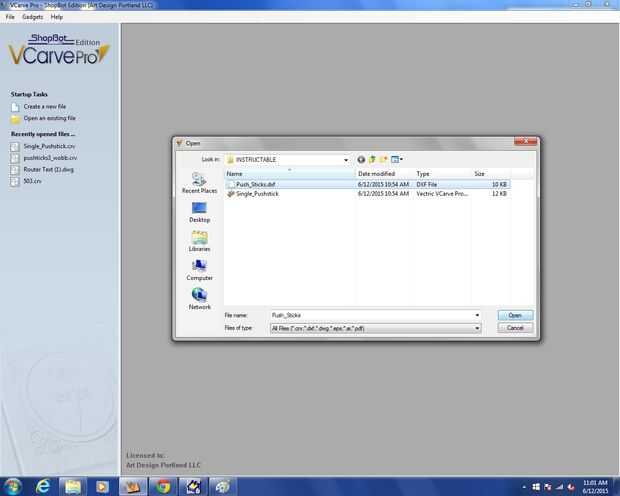Click Create a new file page icon

coord(15,107)
